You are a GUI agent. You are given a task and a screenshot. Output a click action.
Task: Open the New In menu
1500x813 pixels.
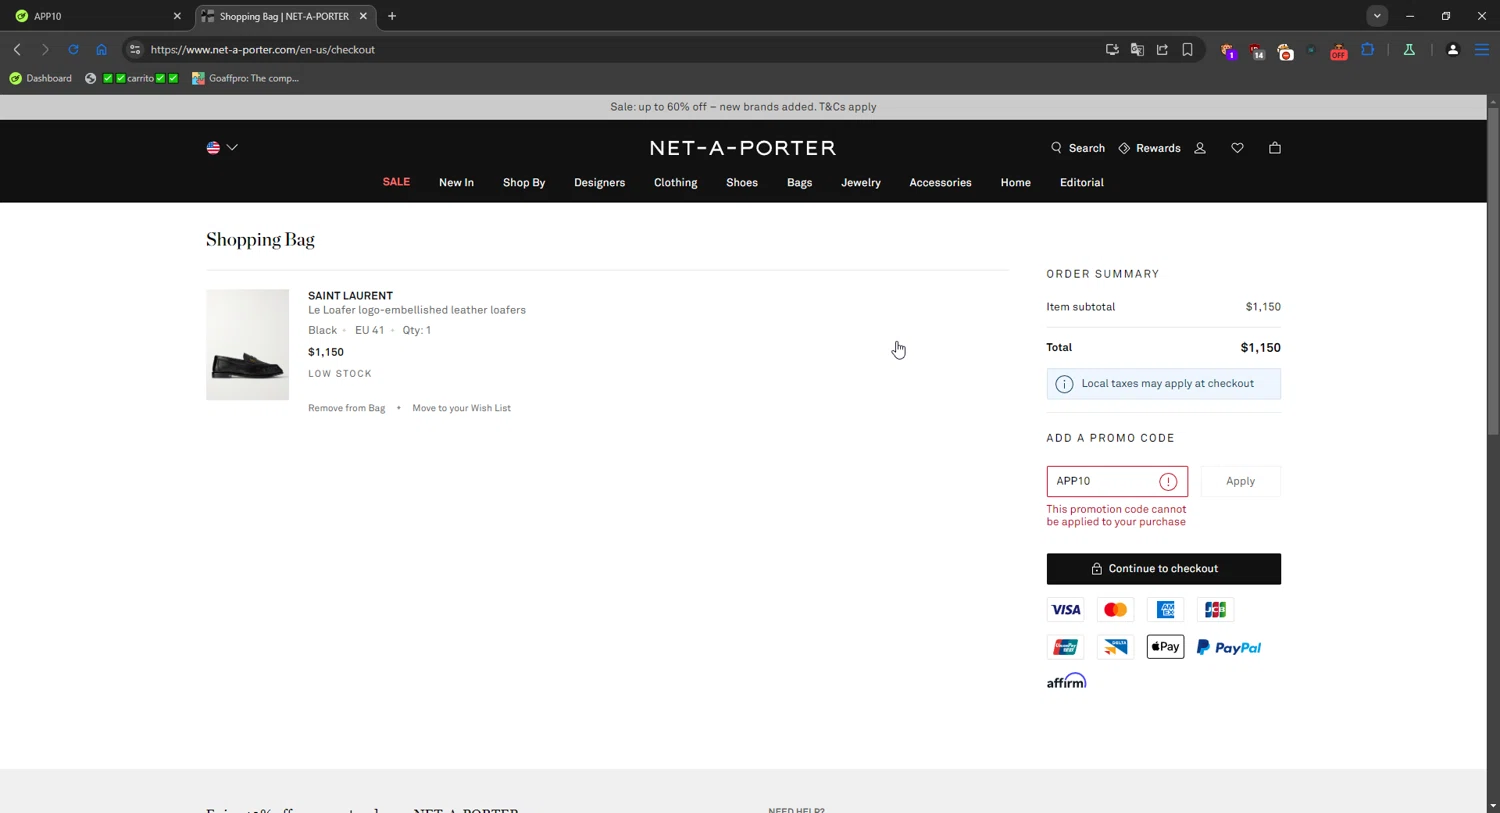tap(456, 183)
